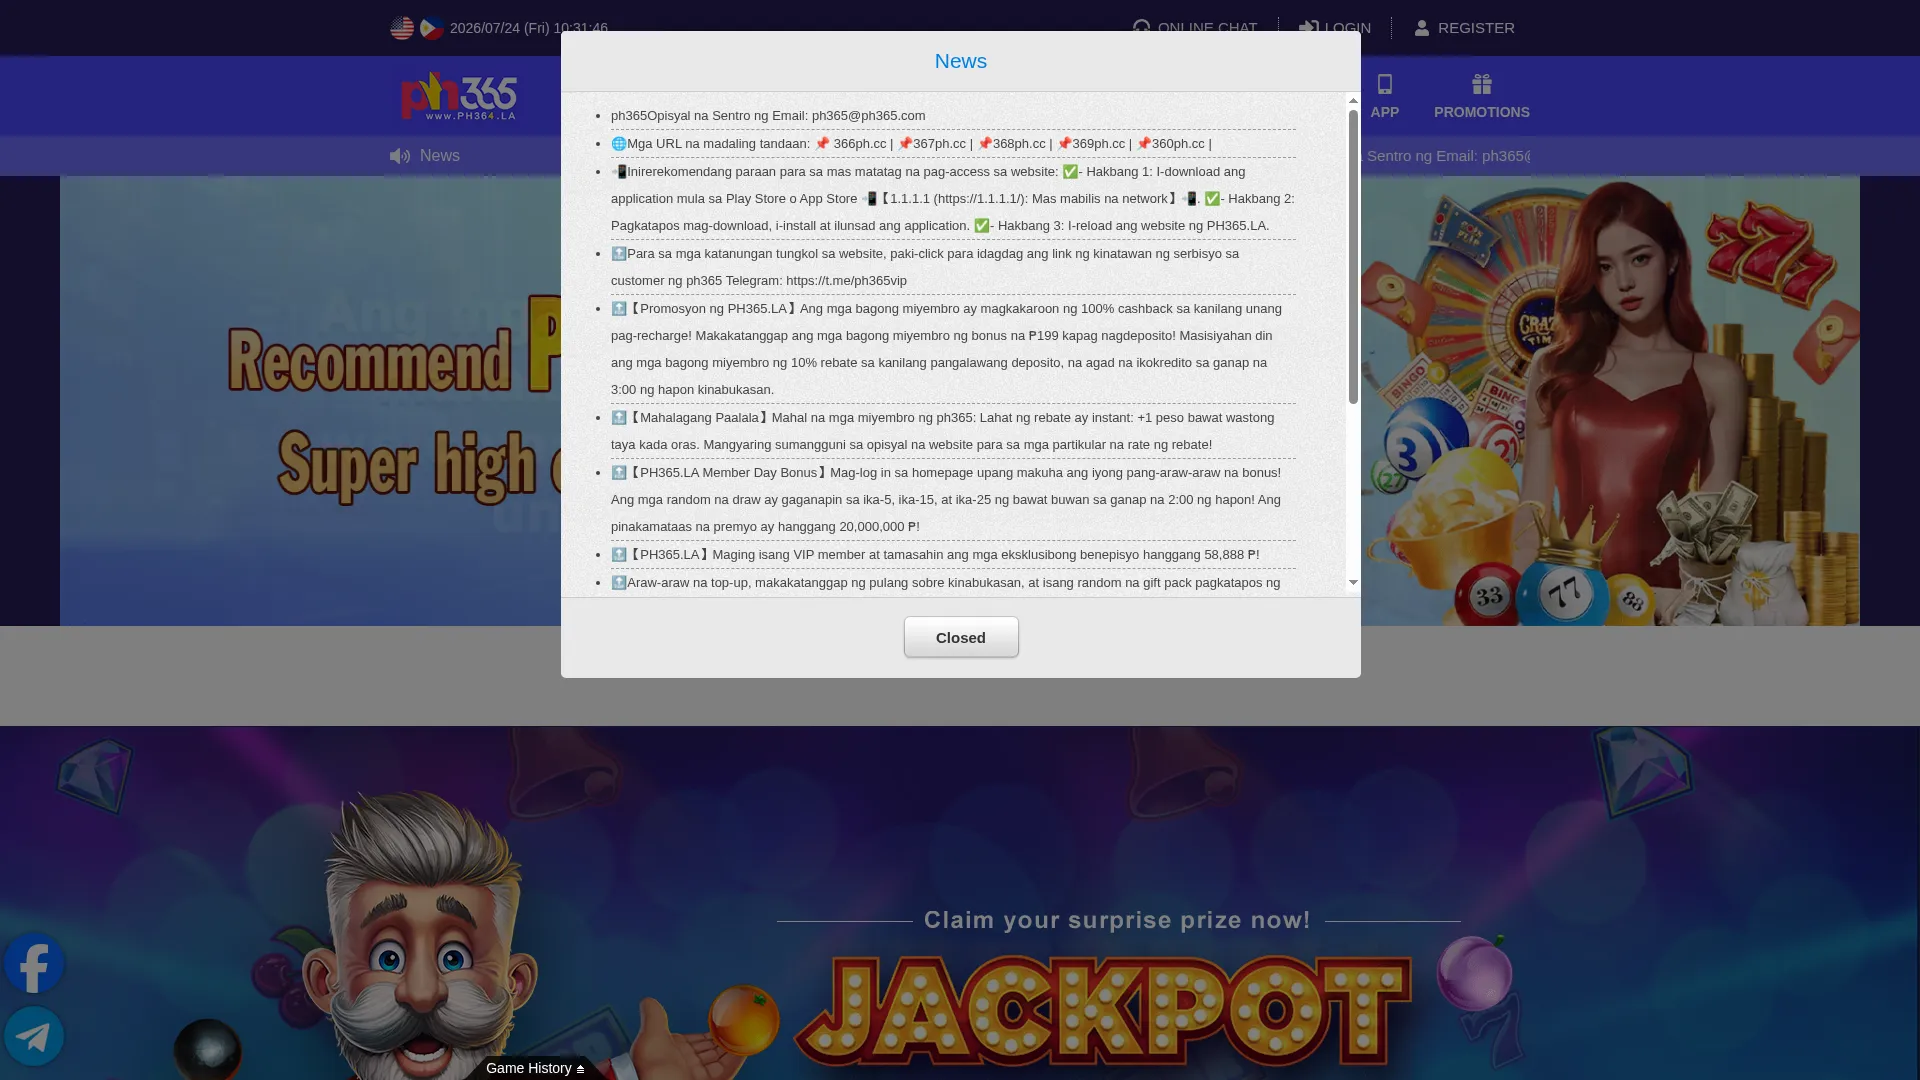Click the JACKPOT banner
Screen dimensions: 1920x1080
(1102, 1011)
